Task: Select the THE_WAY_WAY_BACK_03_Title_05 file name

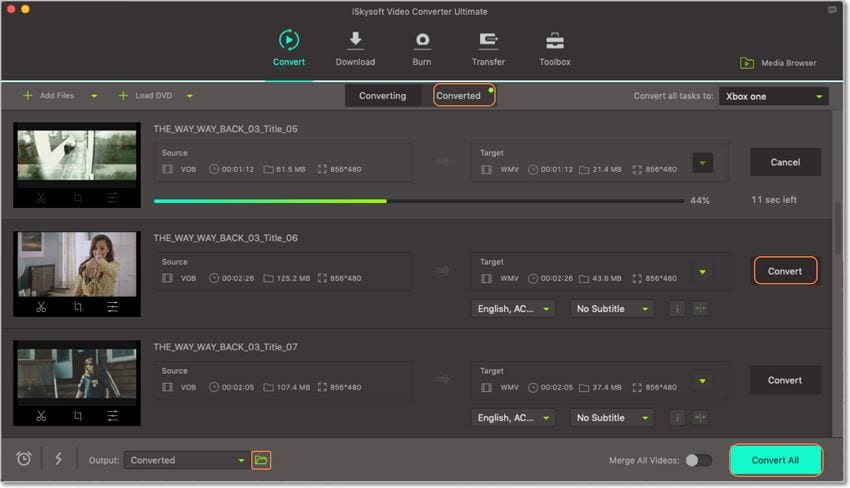Action: 226,129
